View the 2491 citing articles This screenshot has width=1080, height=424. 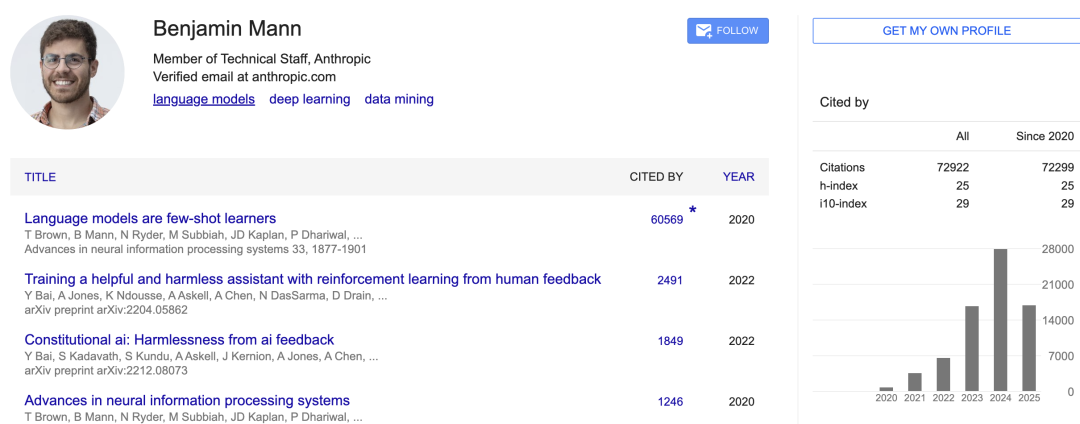670,281
